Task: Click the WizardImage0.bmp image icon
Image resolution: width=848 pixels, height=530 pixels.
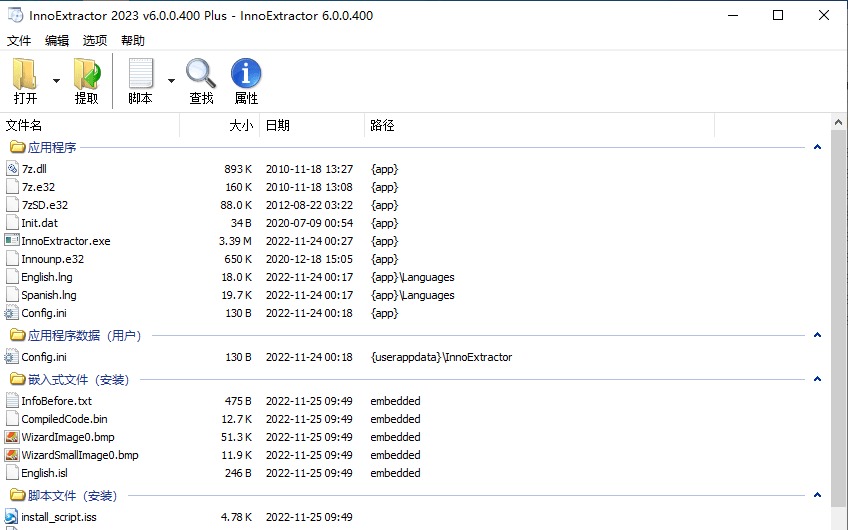Action: [x=12, y=437]
